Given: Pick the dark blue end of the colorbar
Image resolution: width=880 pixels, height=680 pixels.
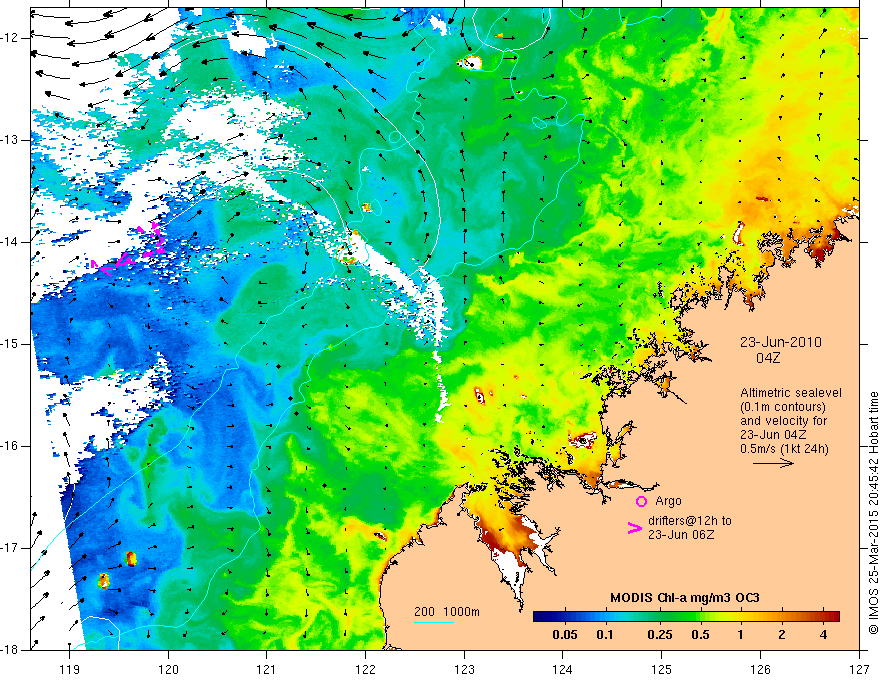Looking at the screenshot, I should [x=540, y=616].
